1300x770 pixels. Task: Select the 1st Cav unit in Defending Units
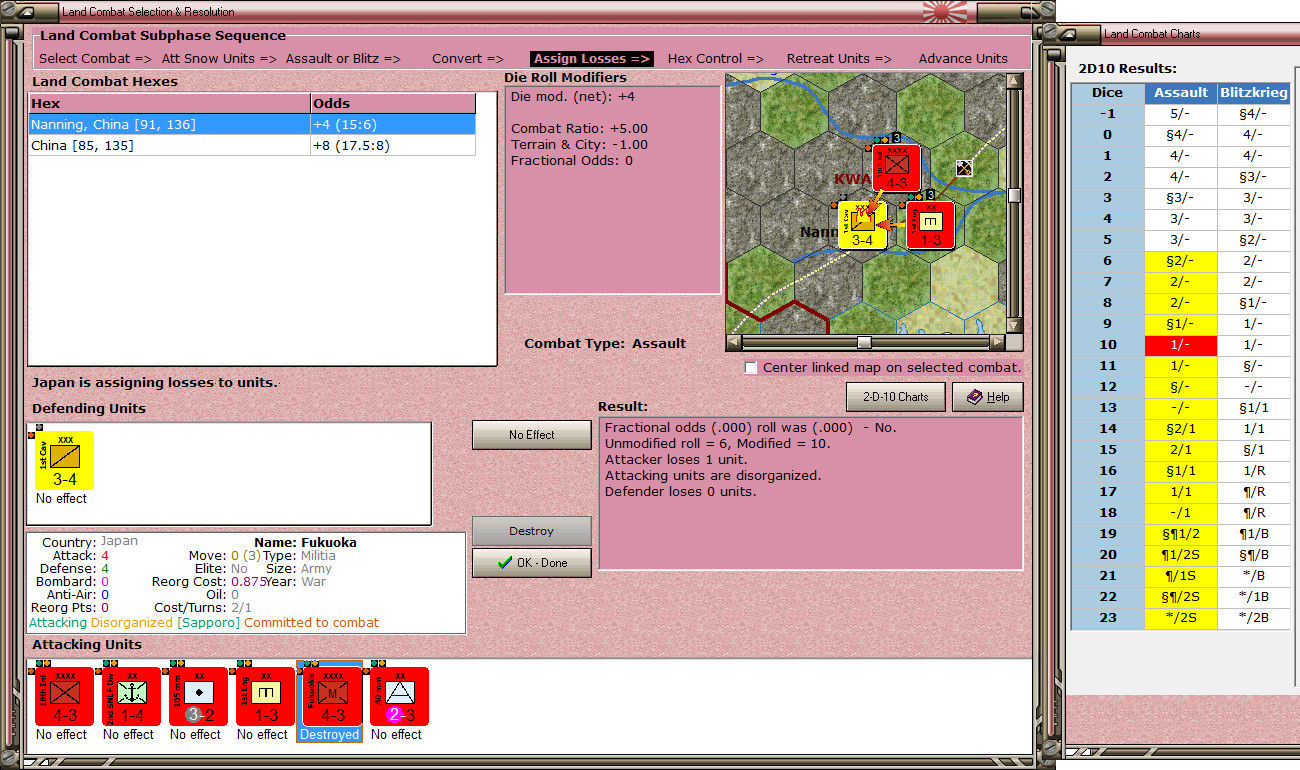64,461
